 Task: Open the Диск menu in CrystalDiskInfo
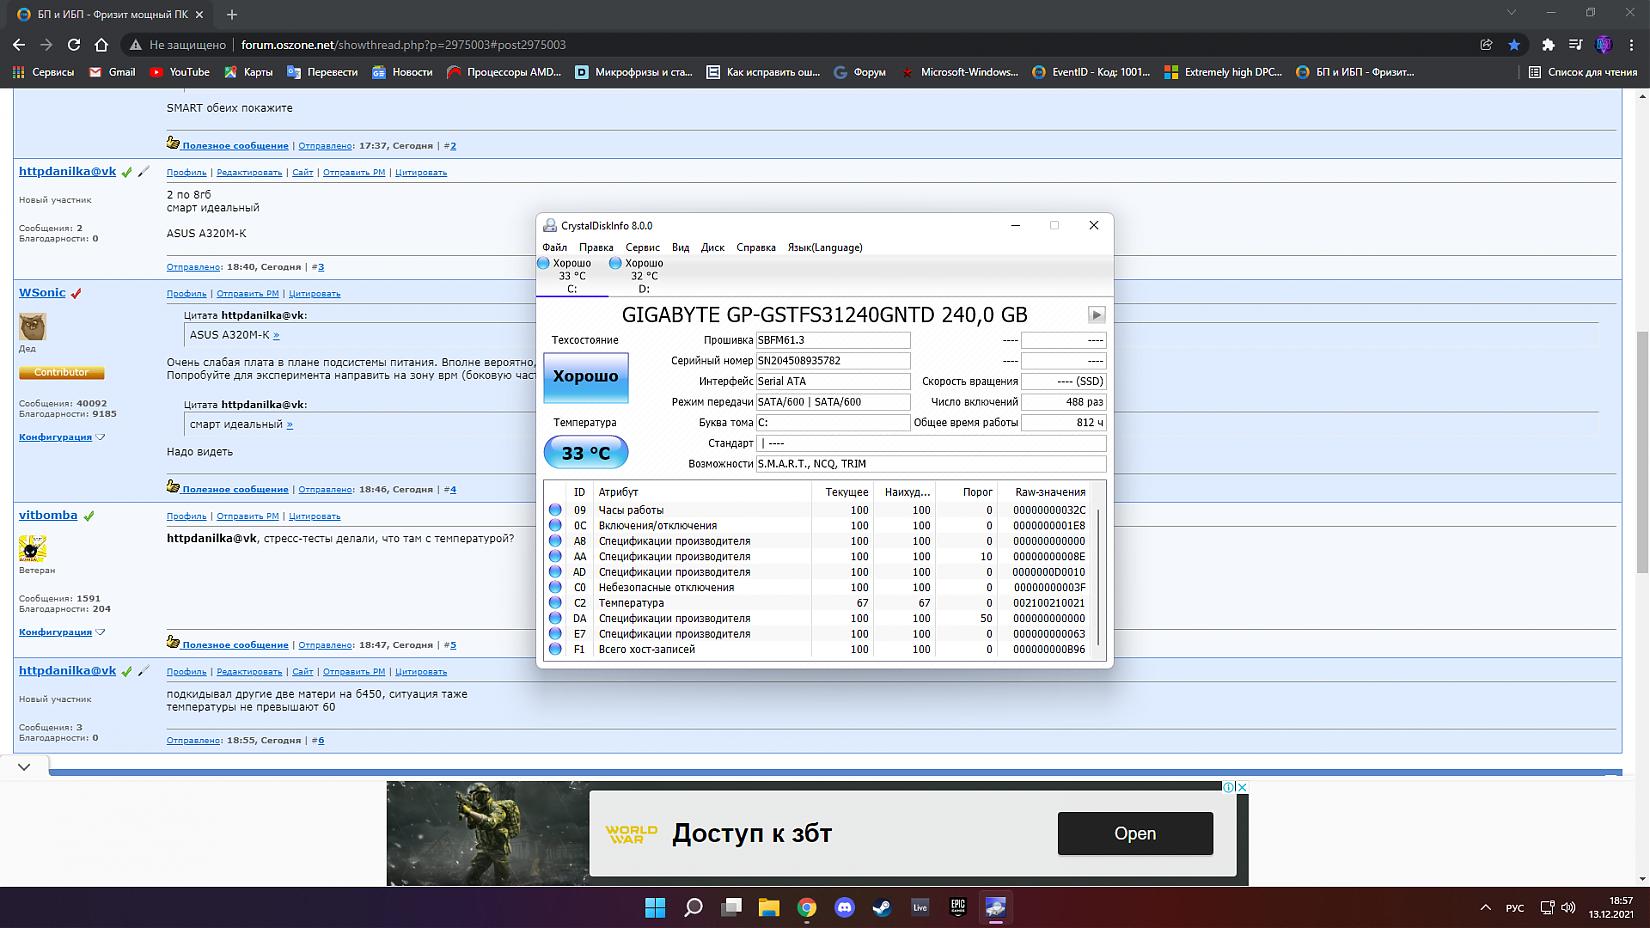(712, 247)
